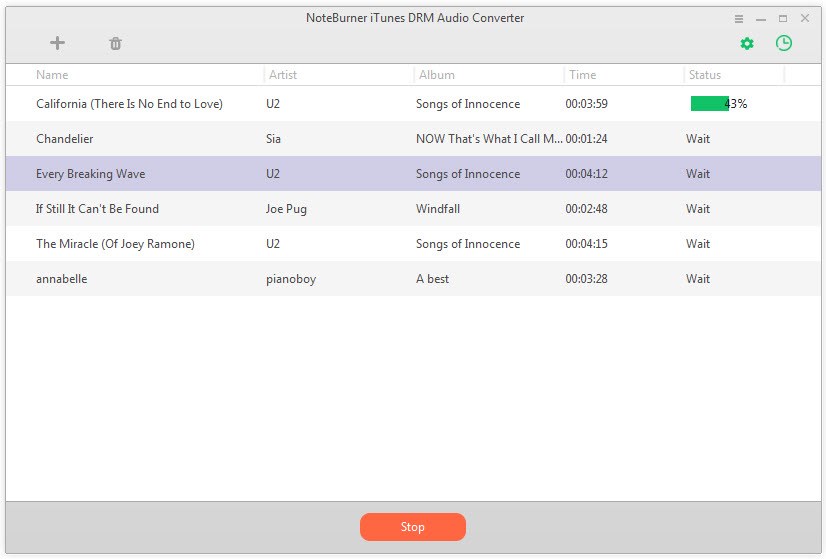Screen dimensions: 826x559
Task: Click time 00:04:15 of The Miracle
Action: coord(586,243)
